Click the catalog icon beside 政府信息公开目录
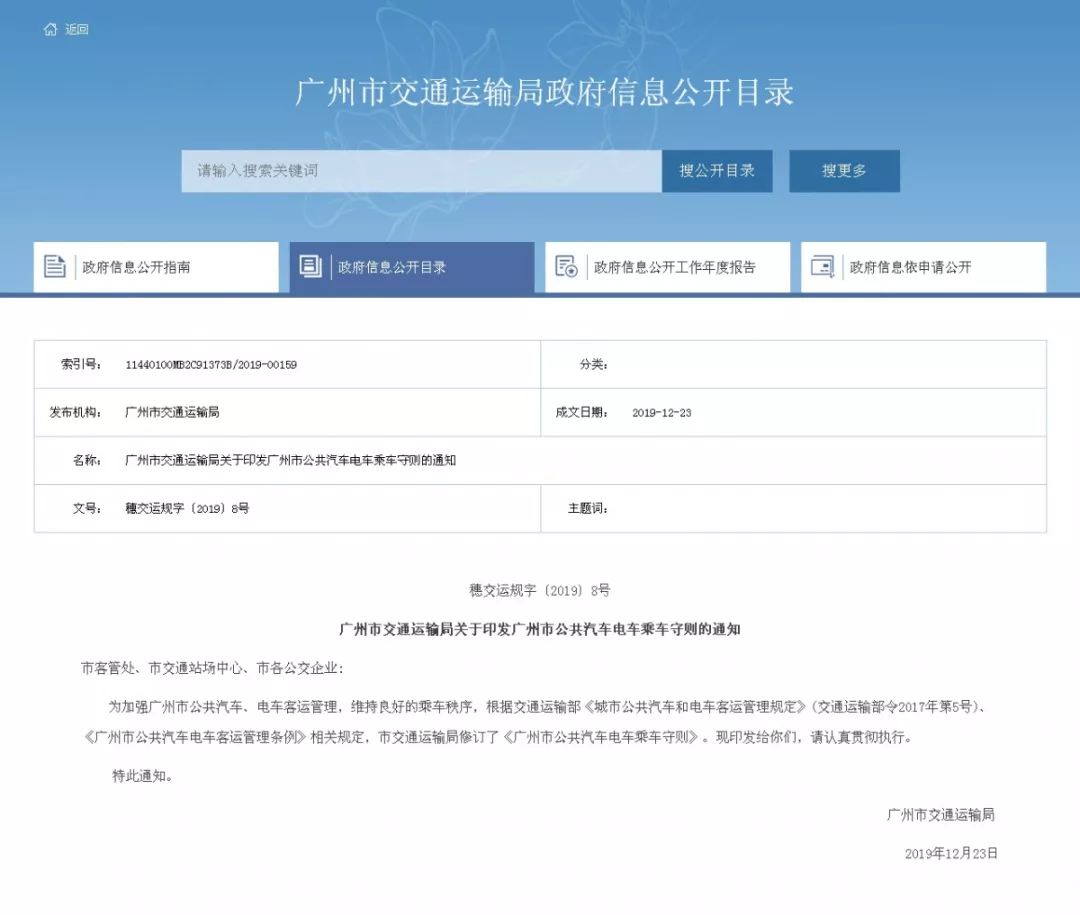The width and height of the screenshot is (1080, 915). (311, 267)
